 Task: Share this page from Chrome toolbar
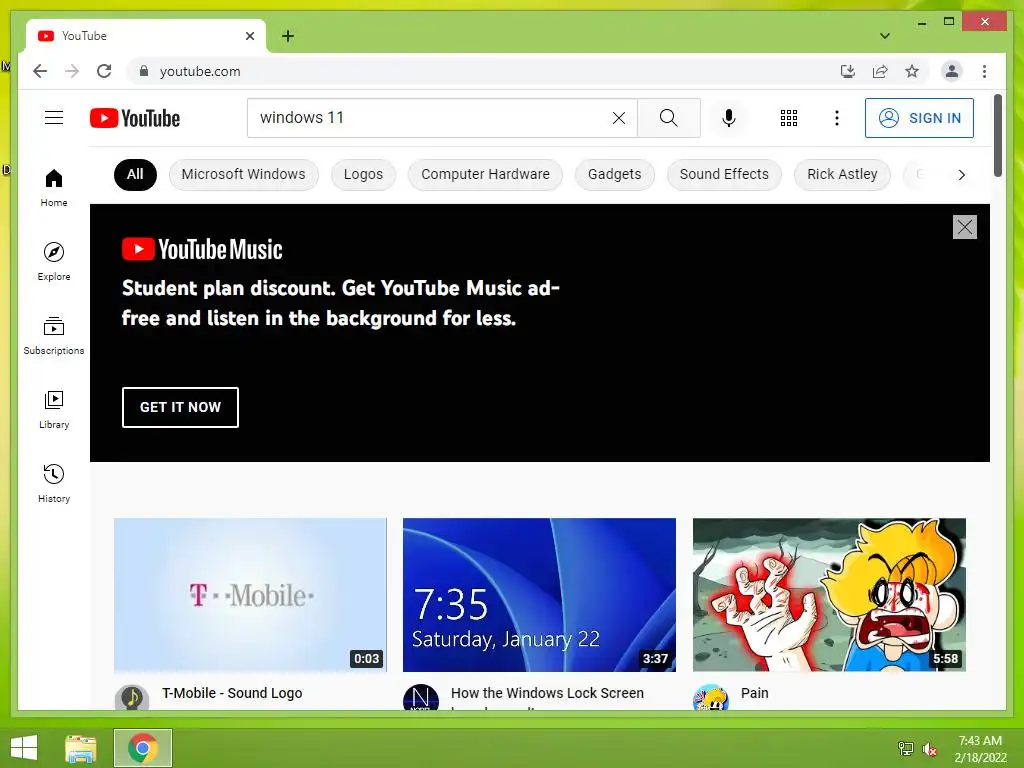point(880,71)
